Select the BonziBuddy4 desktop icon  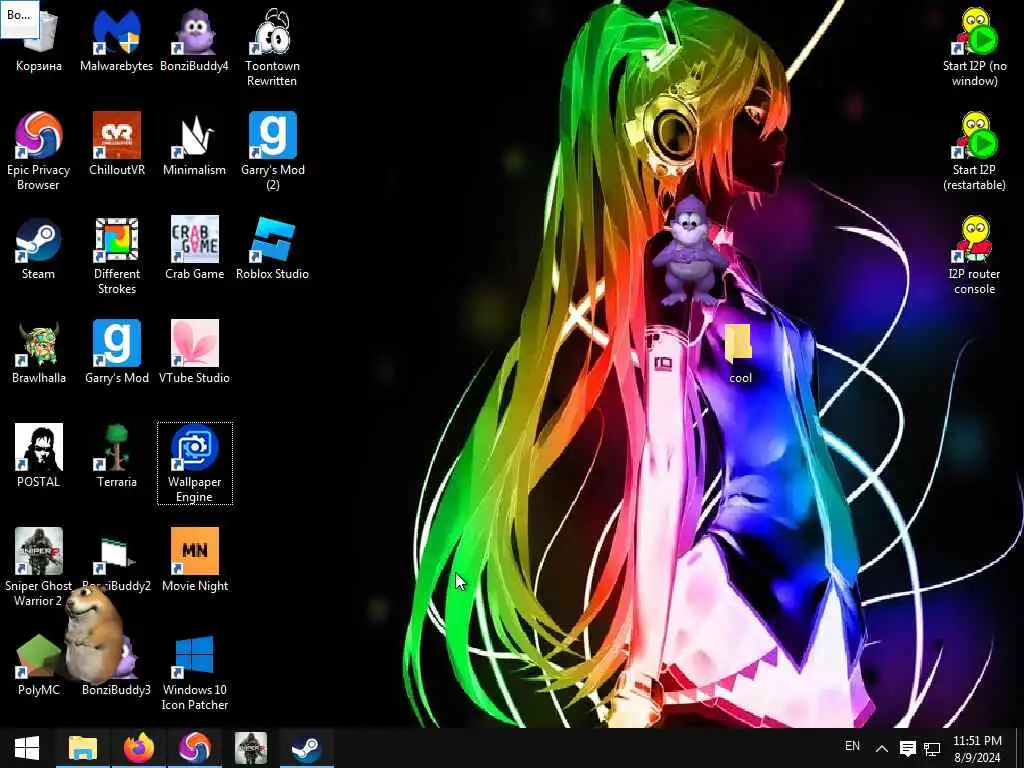click(194, 40)
